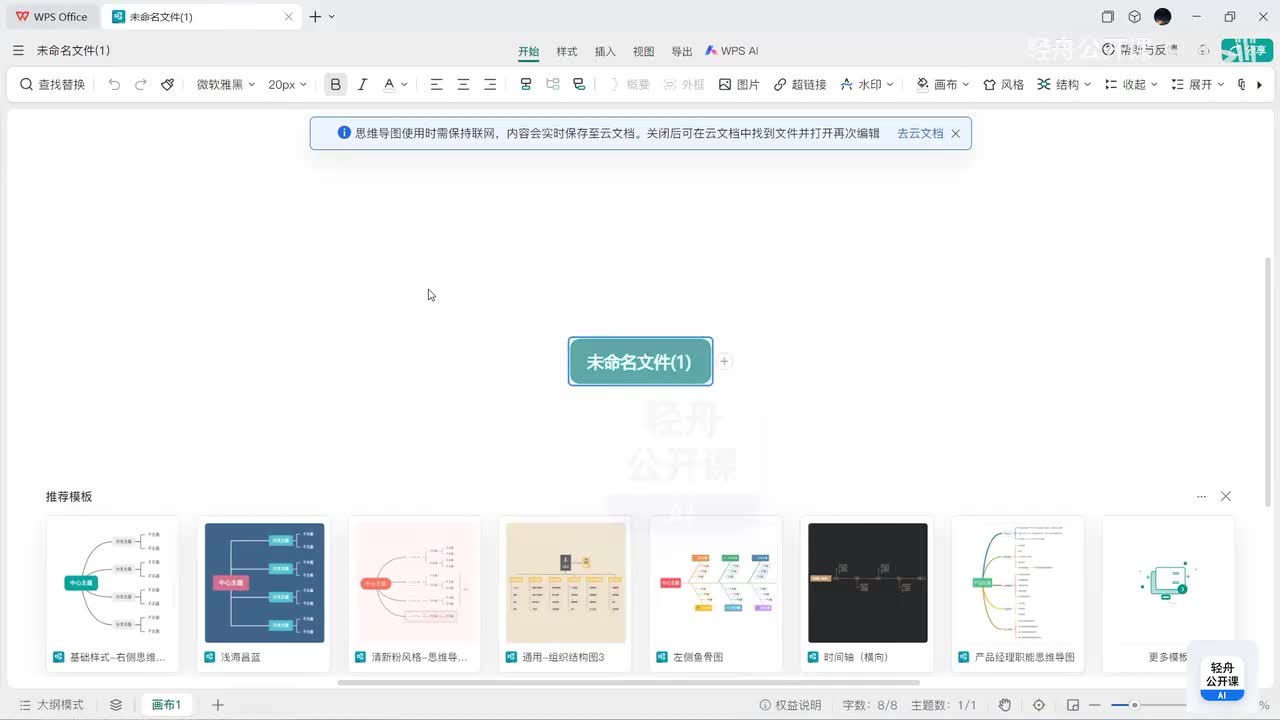The width and height of the screenshot is (1280, 720).
Task: Toggle bold formatting
Action: (336, 85)
